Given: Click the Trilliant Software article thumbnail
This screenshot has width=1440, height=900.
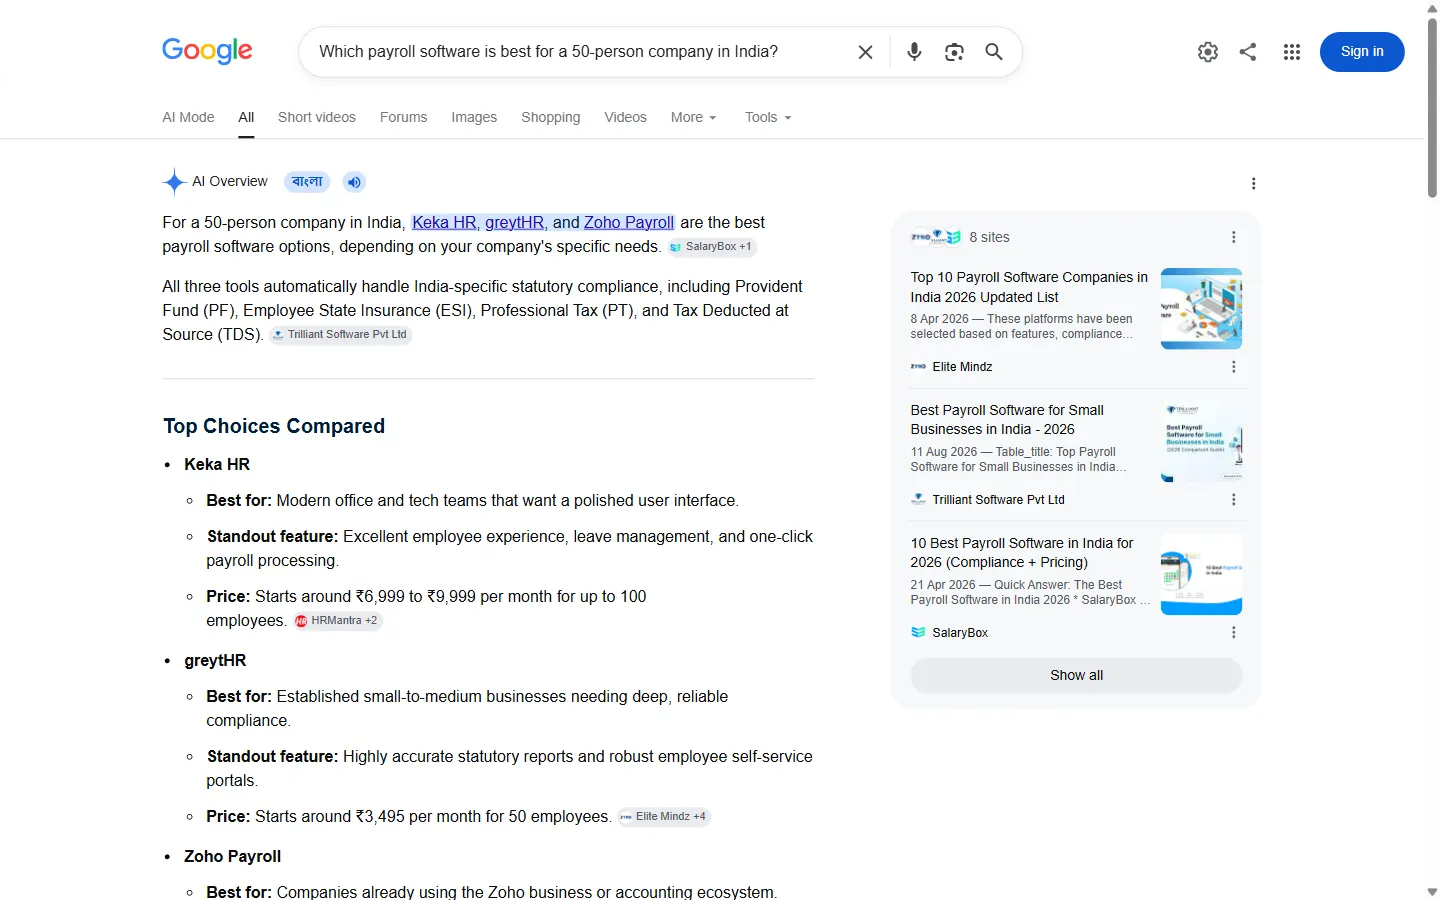Looking at the screenshot, I should 1201,442.
